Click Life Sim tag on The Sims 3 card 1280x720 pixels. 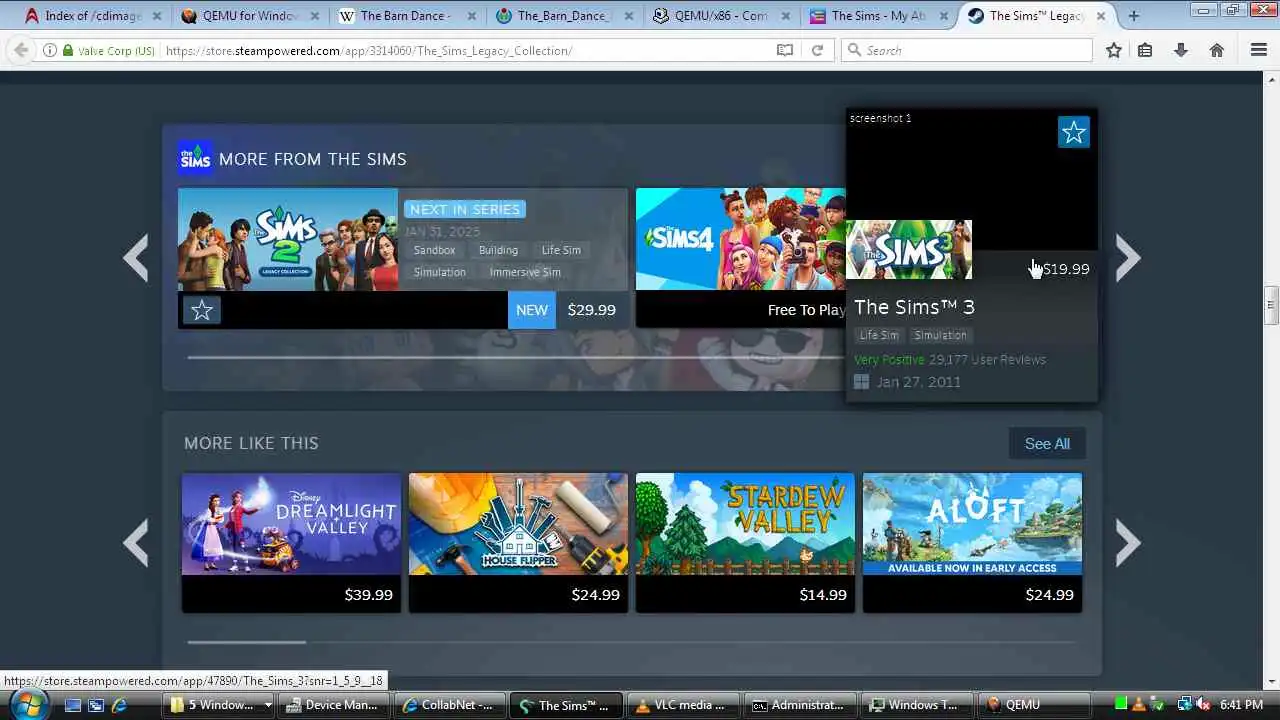pyautogui.click(x=879, y=335)
